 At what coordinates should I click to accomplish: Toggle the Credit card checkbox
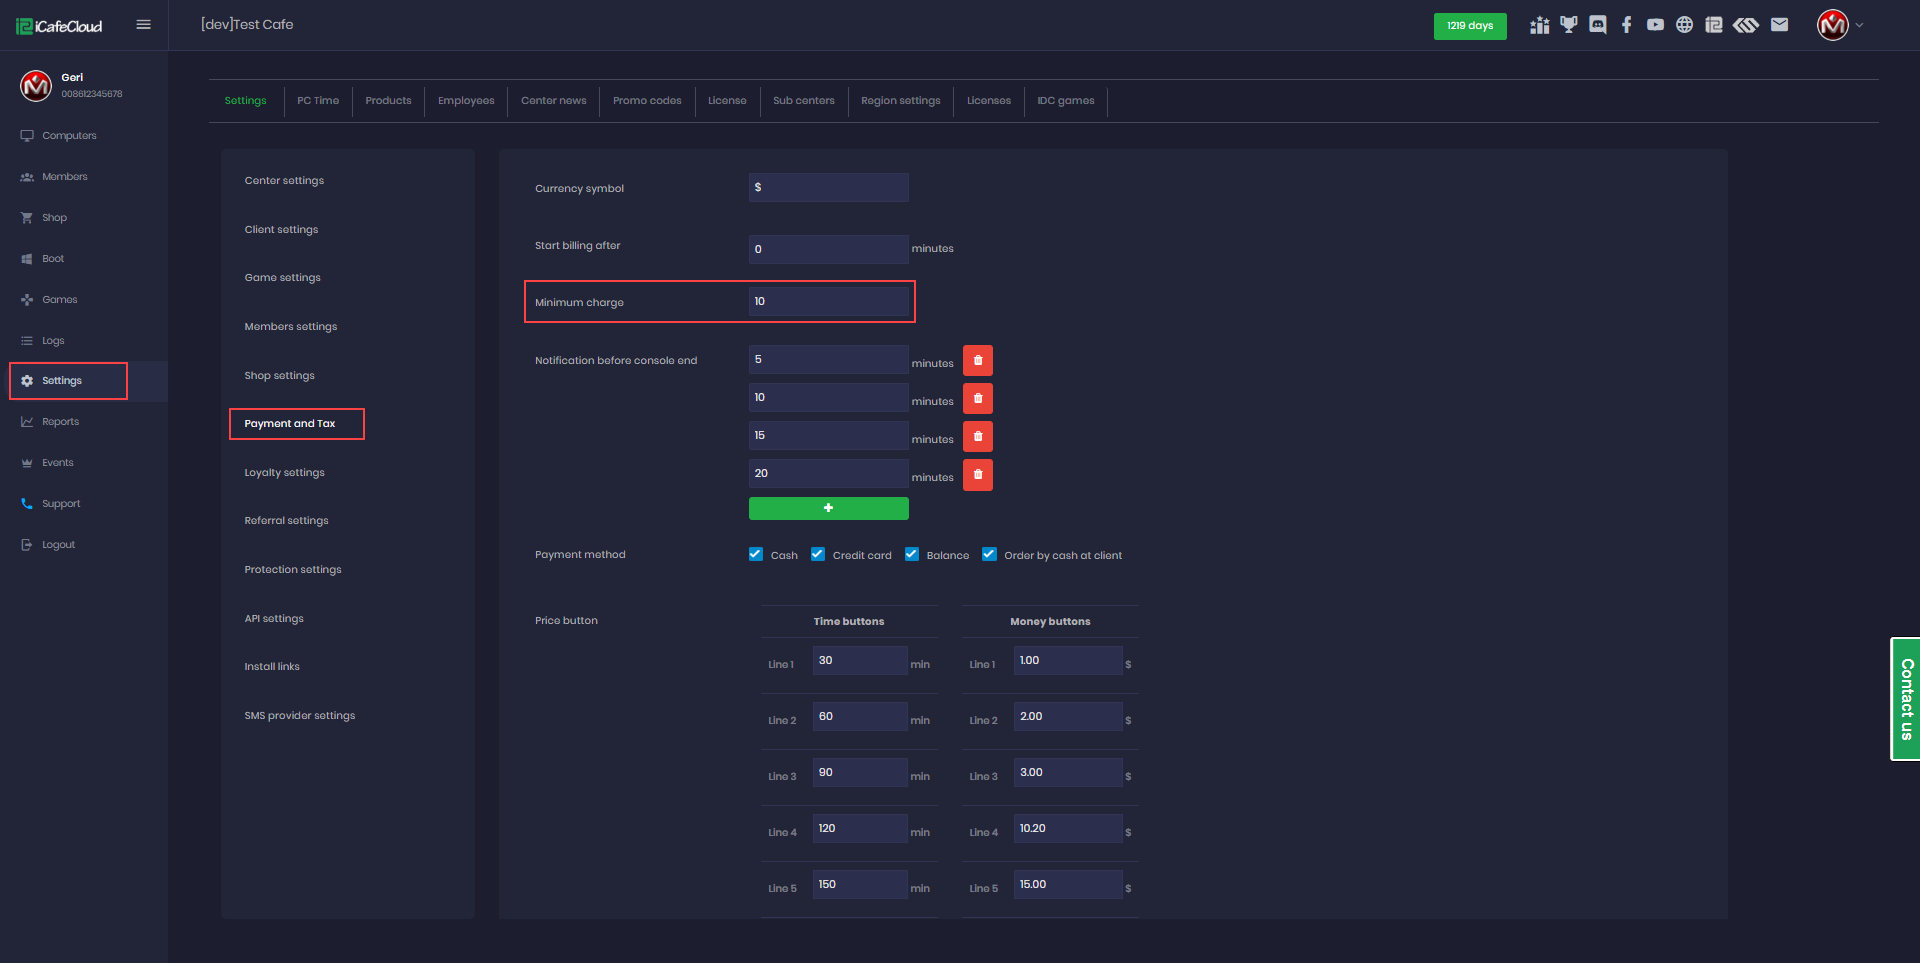pyautogui.click(x=818, y=554)
